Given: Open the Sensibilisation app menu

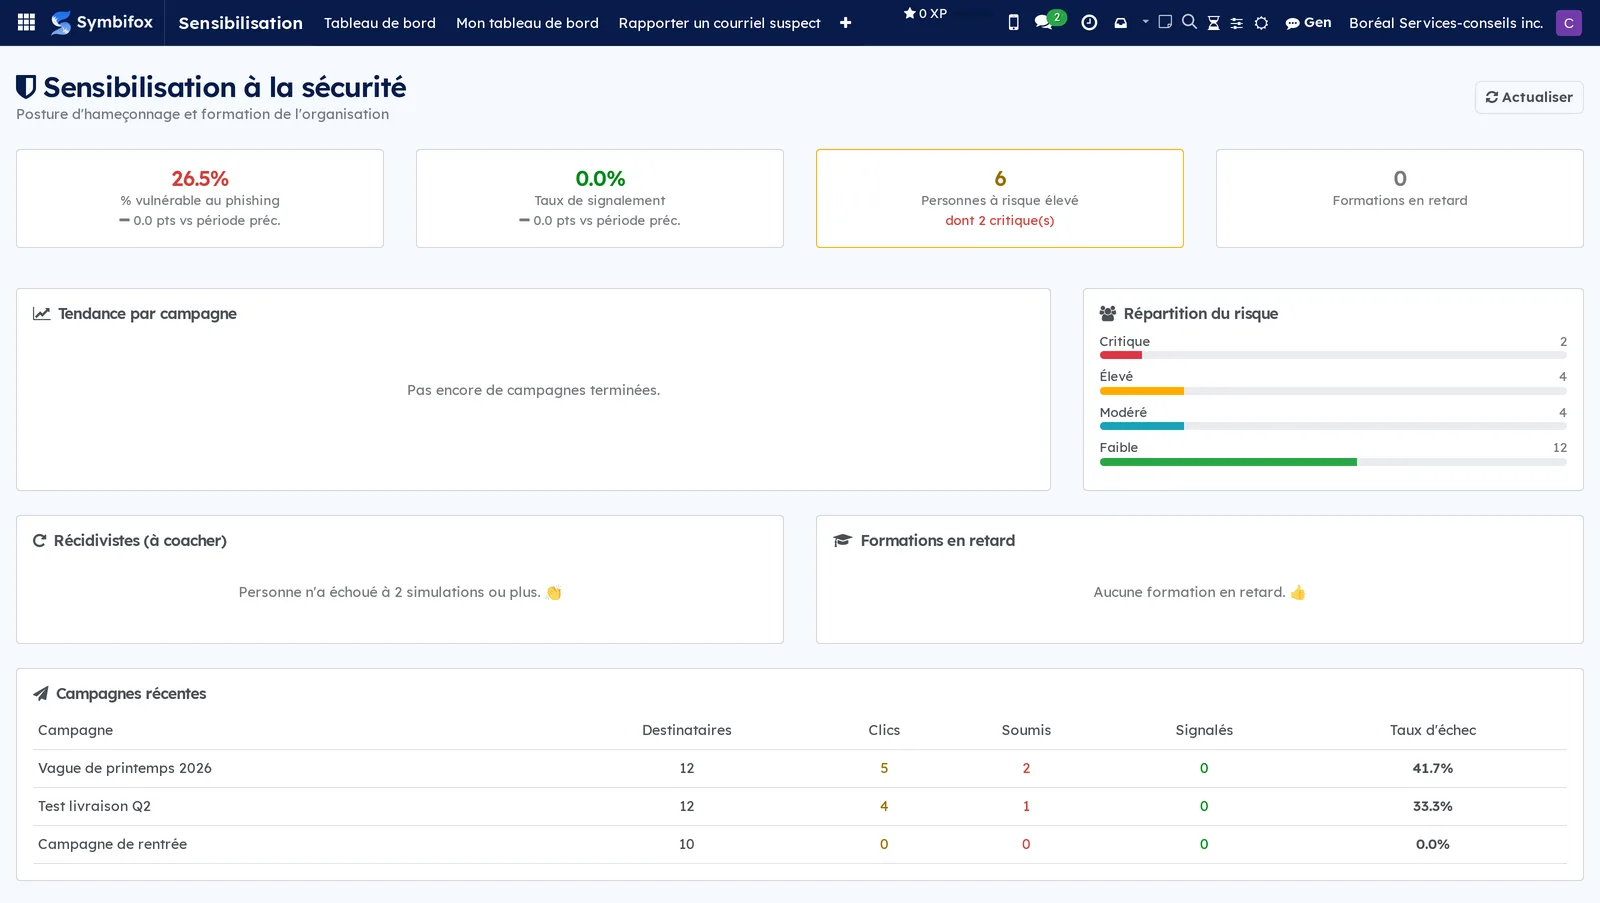Looking at the screenshot, I should [x=240, y=23].
